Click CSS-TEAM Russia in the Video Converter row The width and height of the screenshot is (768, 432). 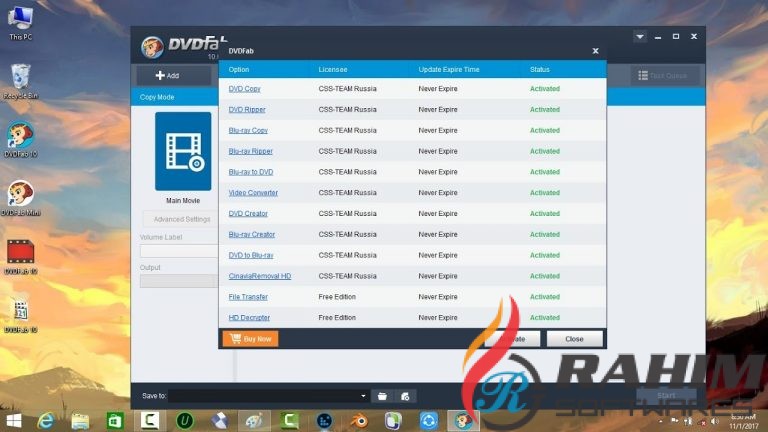point(347,193)
